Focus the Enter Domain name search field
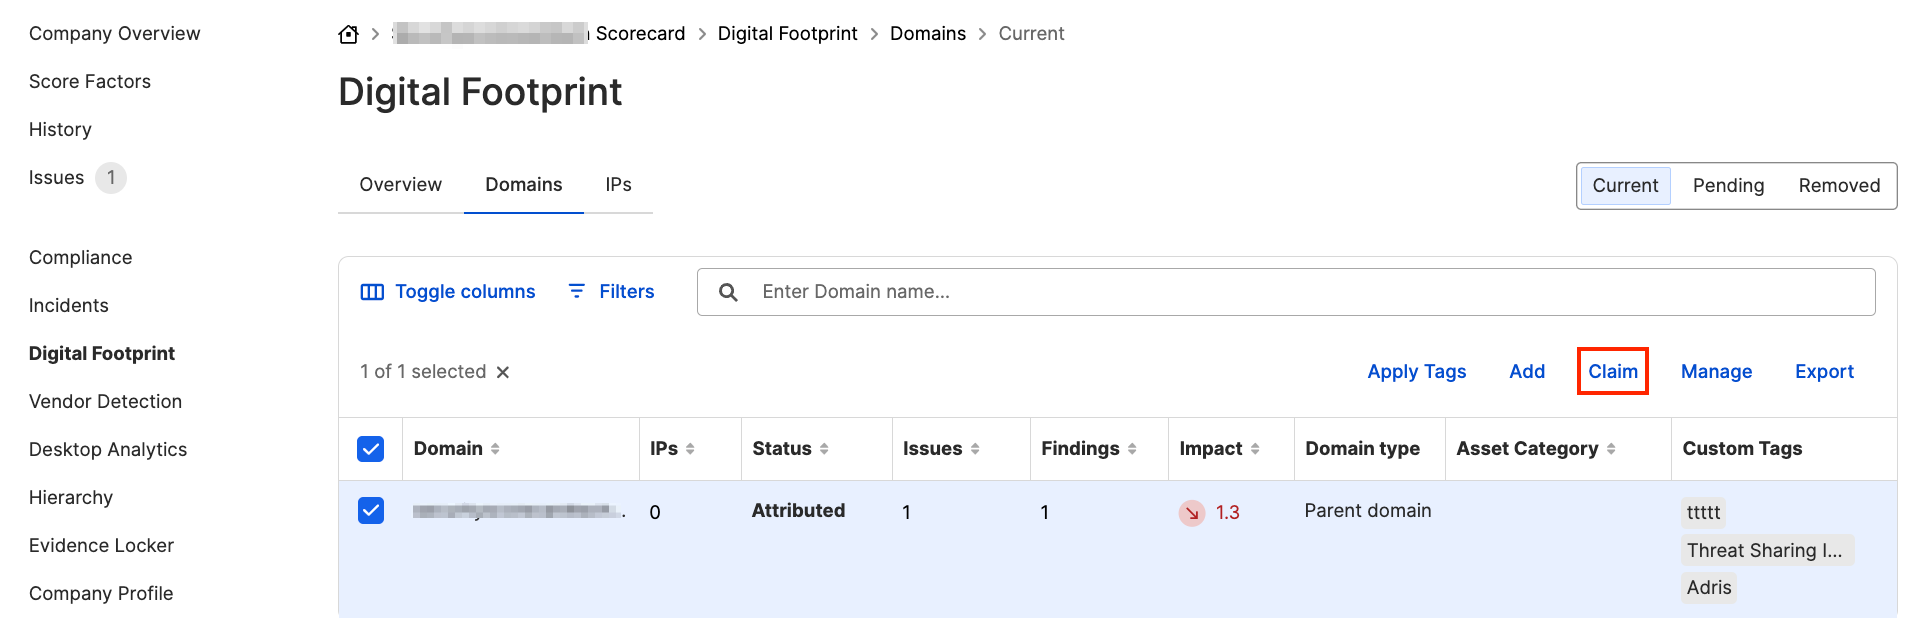This screenshot has width=1918, height=618. coord(1286,292)
